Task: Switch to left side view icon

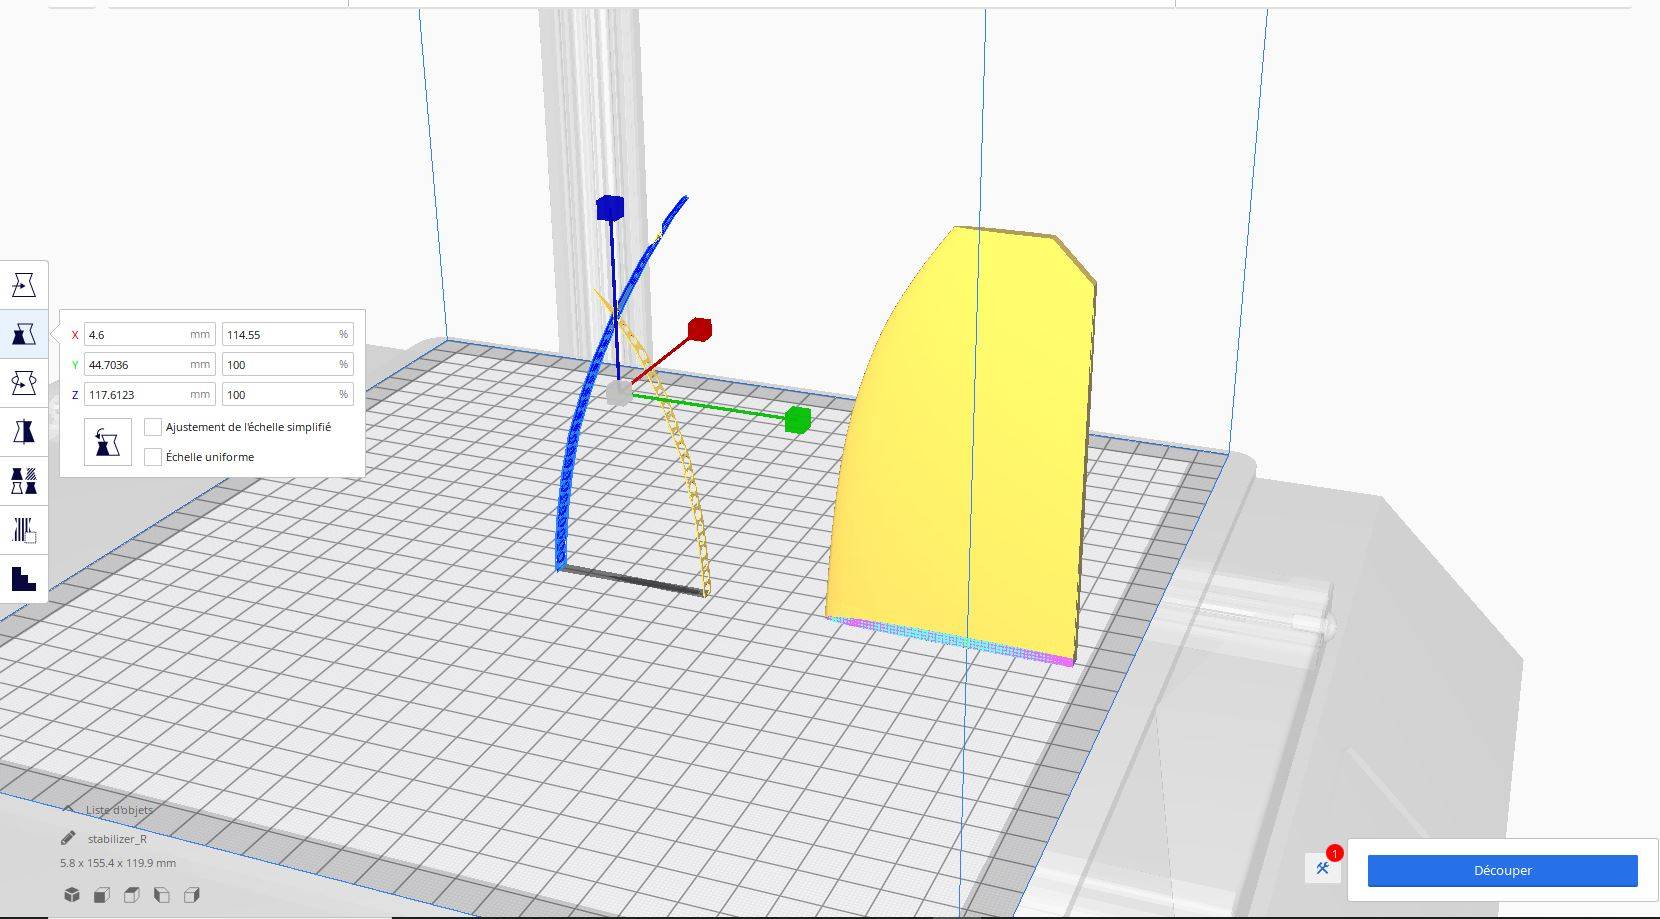Action: tap(162, 895)
